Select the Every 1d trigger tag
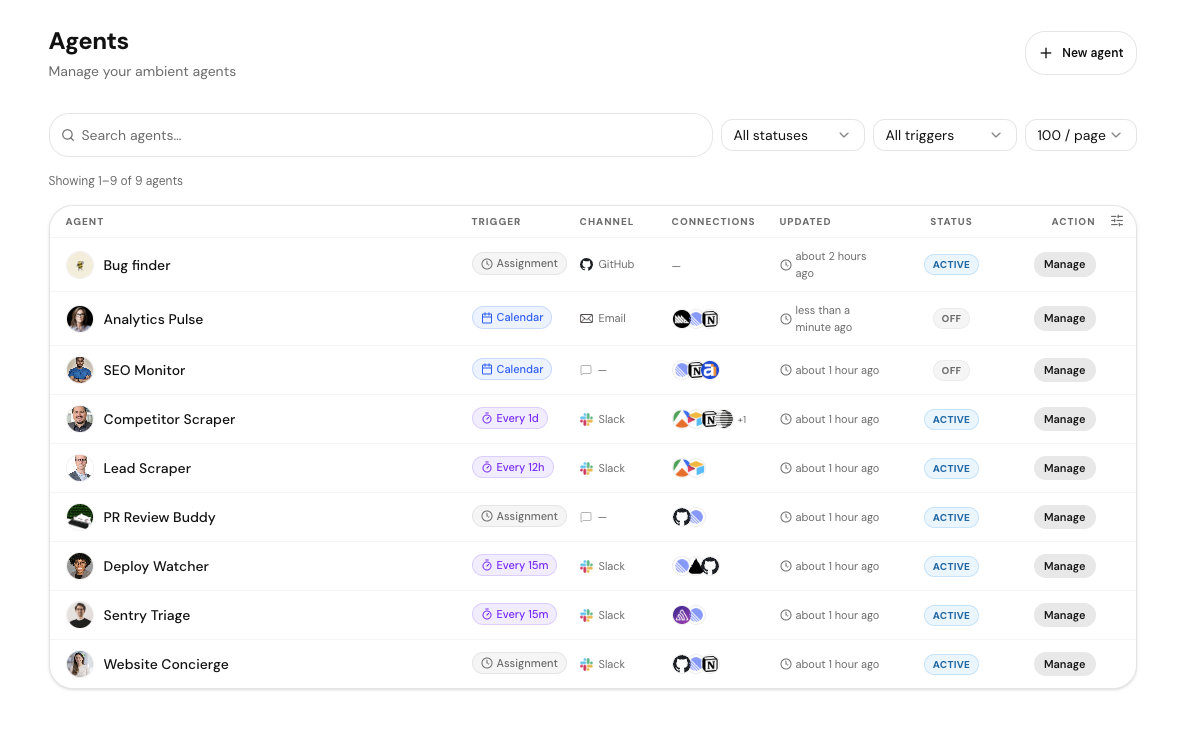 pos(510,419)
